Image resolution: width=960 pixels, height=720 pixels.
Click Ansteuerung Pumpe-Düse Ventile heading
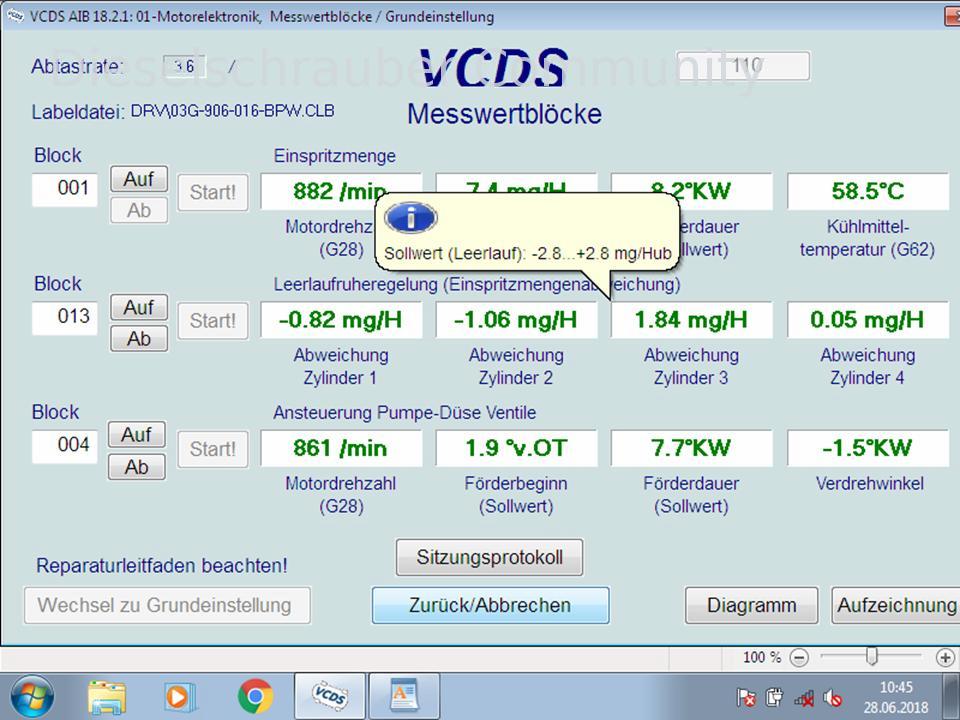tap(405, 413)
